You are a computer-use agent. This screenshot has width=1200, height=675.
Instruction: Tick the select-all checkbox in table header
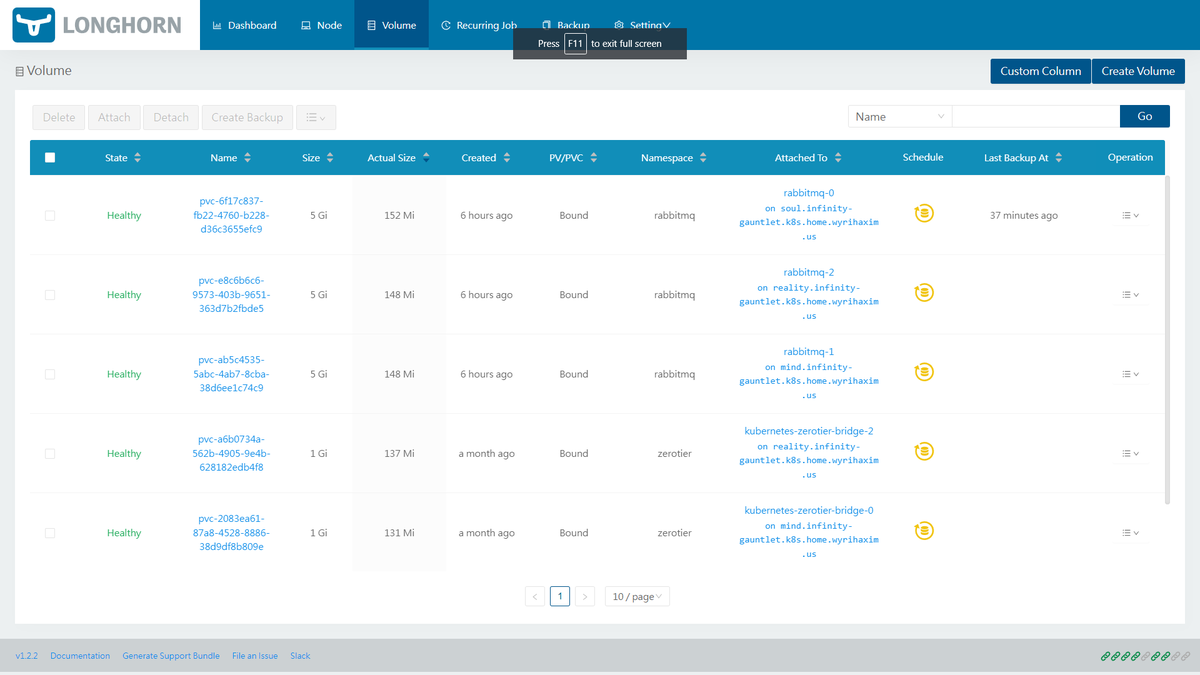pos(50,157)
